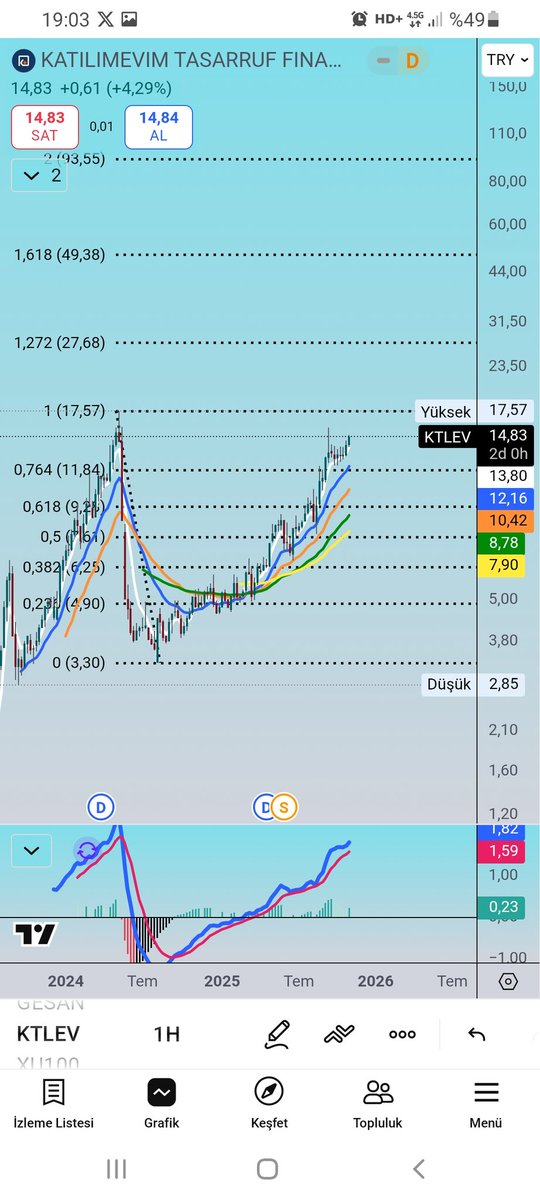Tap the 2026 label on time axis
This screenshot has height=1200, width=540.
pos(375,981)
